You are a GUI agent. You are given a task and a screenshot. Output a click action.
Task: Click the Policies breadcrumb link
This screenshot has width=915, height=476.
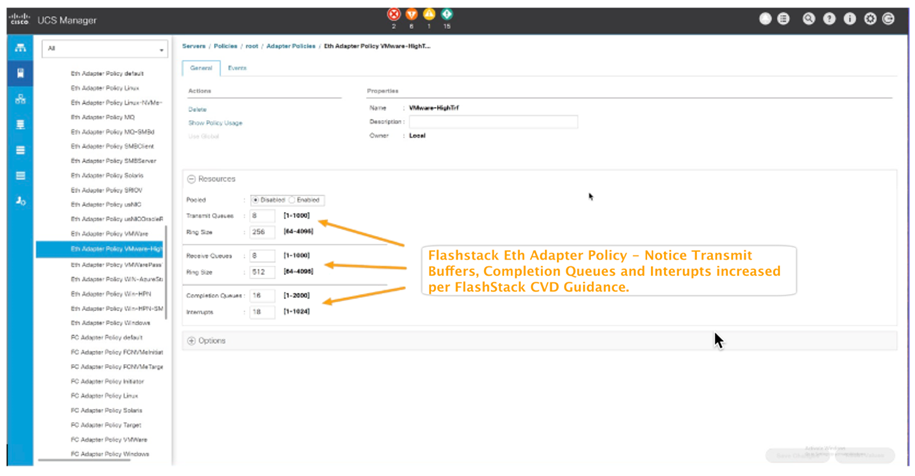pos(225,46)
